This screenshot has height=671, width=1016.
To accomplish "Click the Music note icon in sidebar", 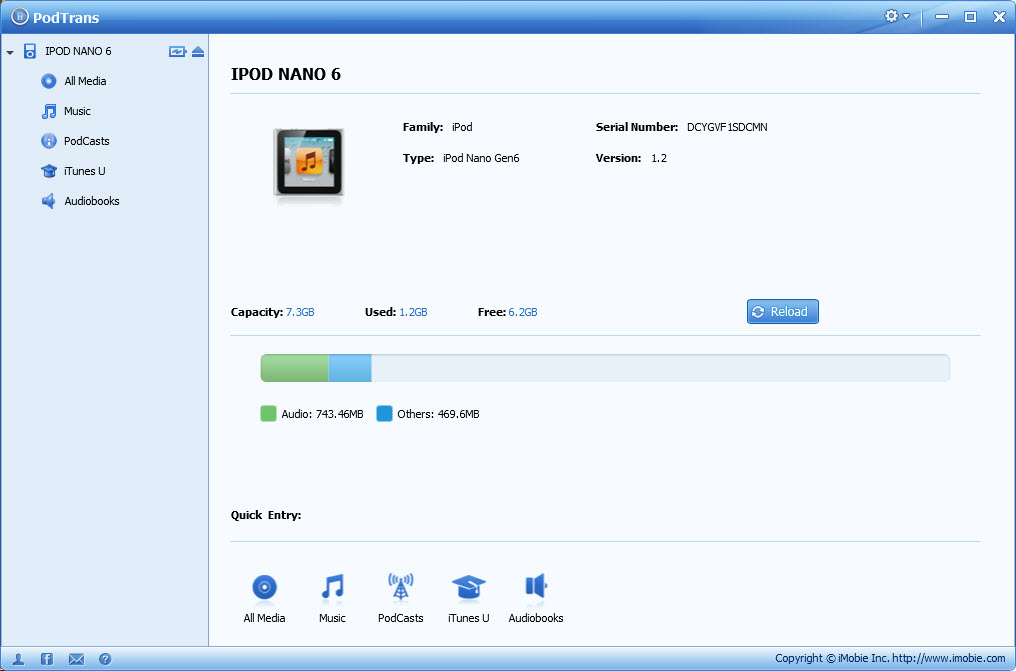I will point(49,111).
